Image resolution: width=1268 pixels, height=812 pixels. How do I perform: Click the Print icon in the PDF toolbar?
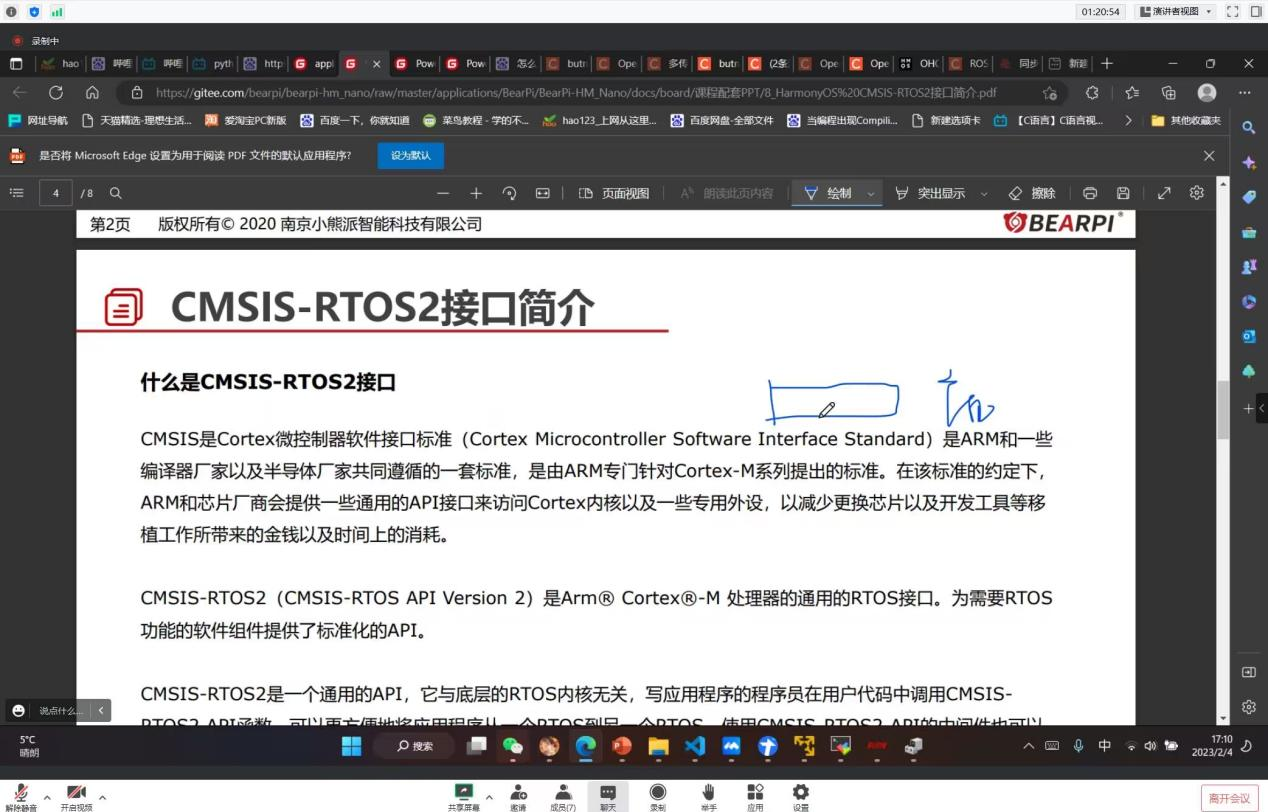coord(1088,192)
